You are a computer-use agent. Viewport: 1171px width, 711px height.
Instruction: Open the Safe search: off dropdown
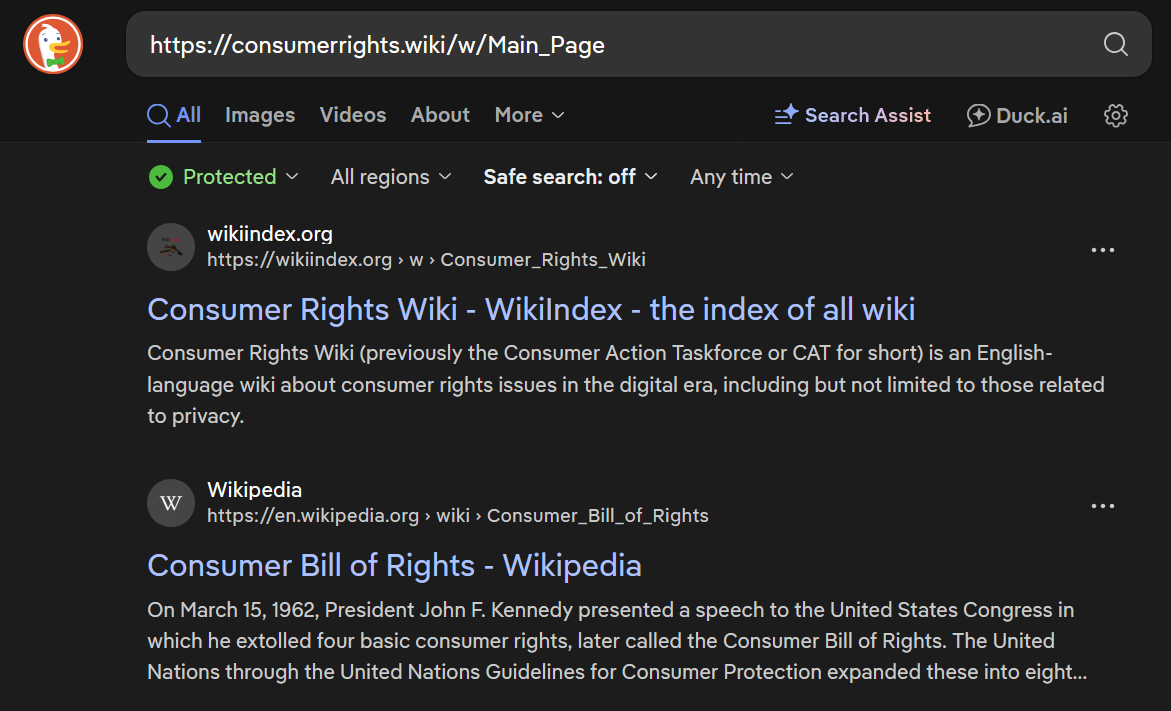pyautogui.click(x=571, y=177)
